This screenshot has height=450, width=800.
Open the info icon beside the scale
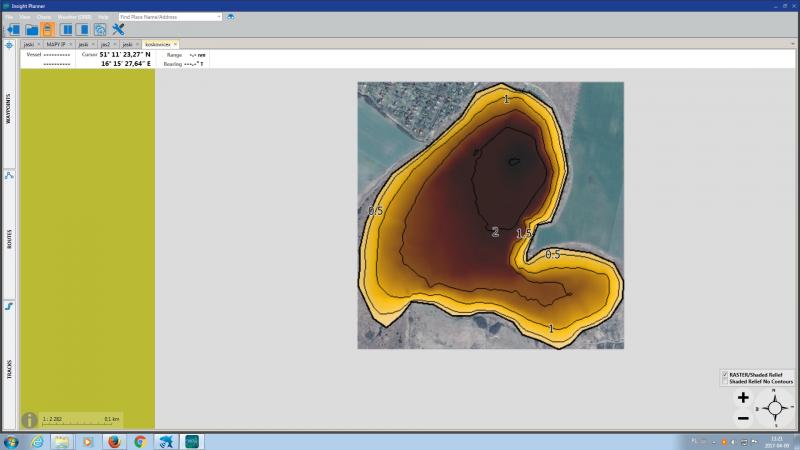point(30,420)
